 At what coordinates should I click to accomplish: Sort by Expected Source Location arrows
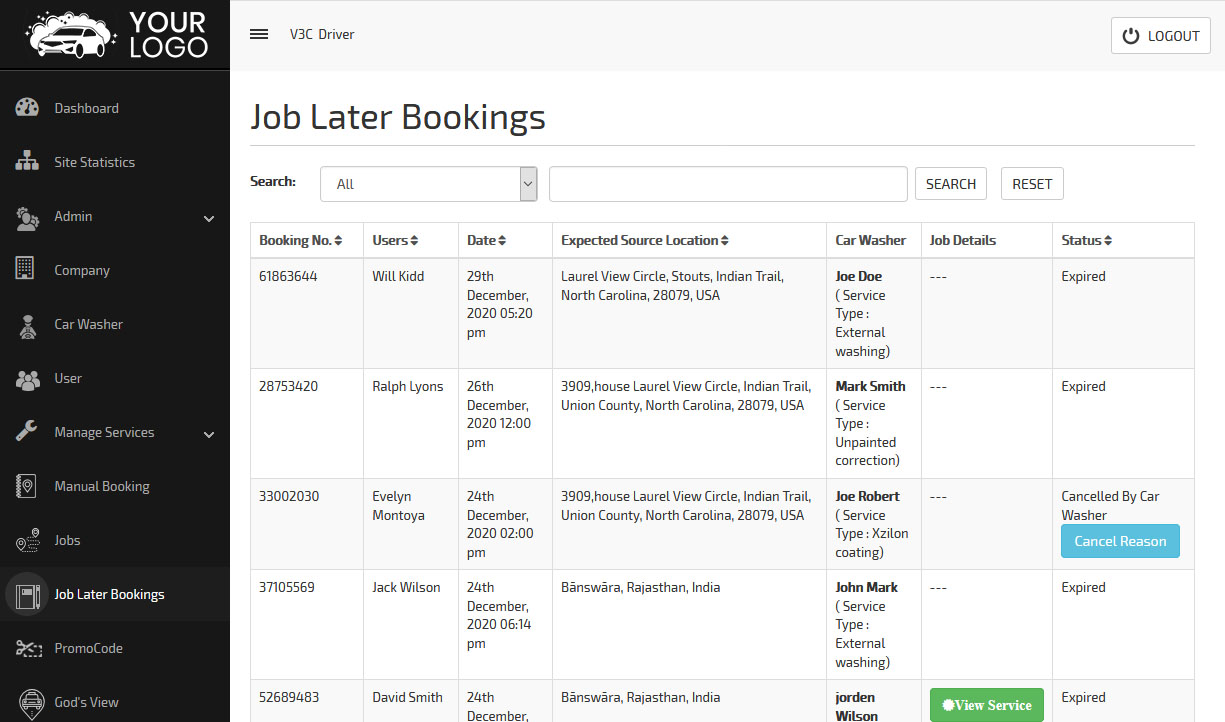pos(725,241)
